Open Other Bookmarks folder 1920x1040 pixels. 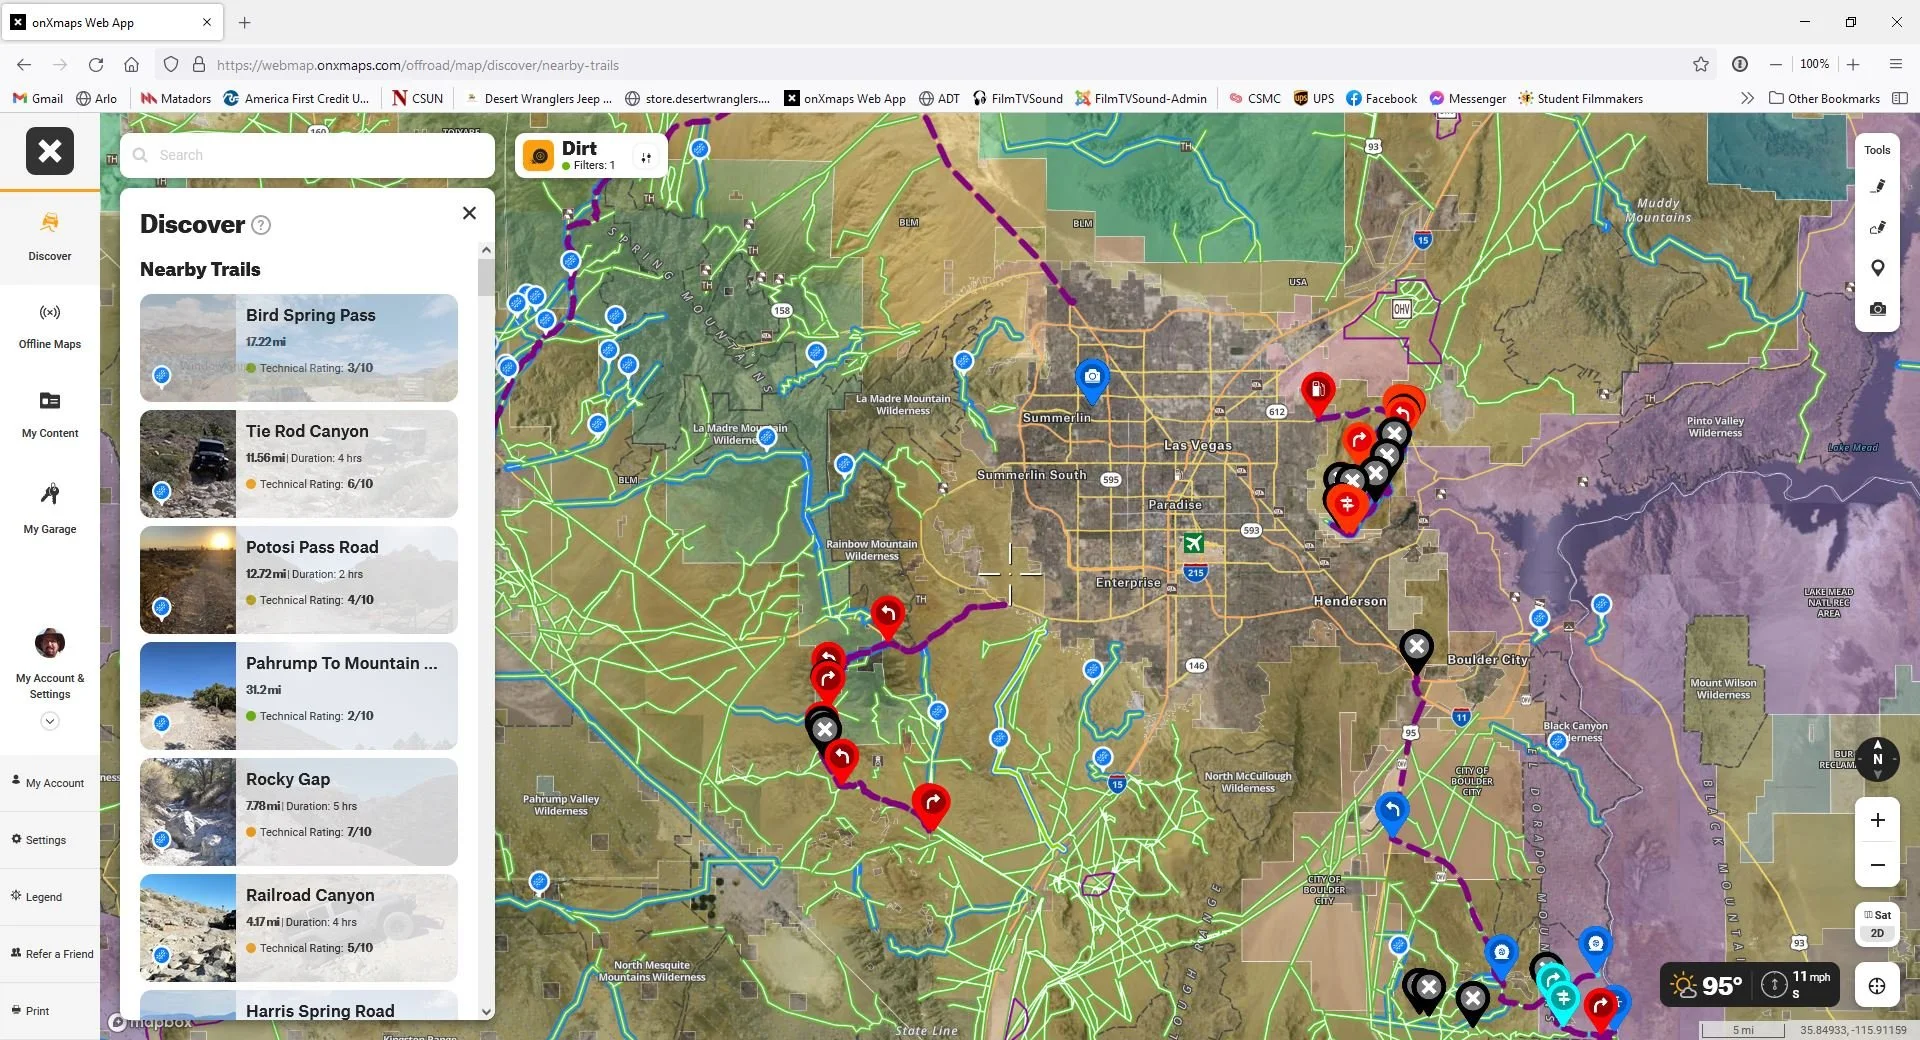click(x=1825, y=98)
